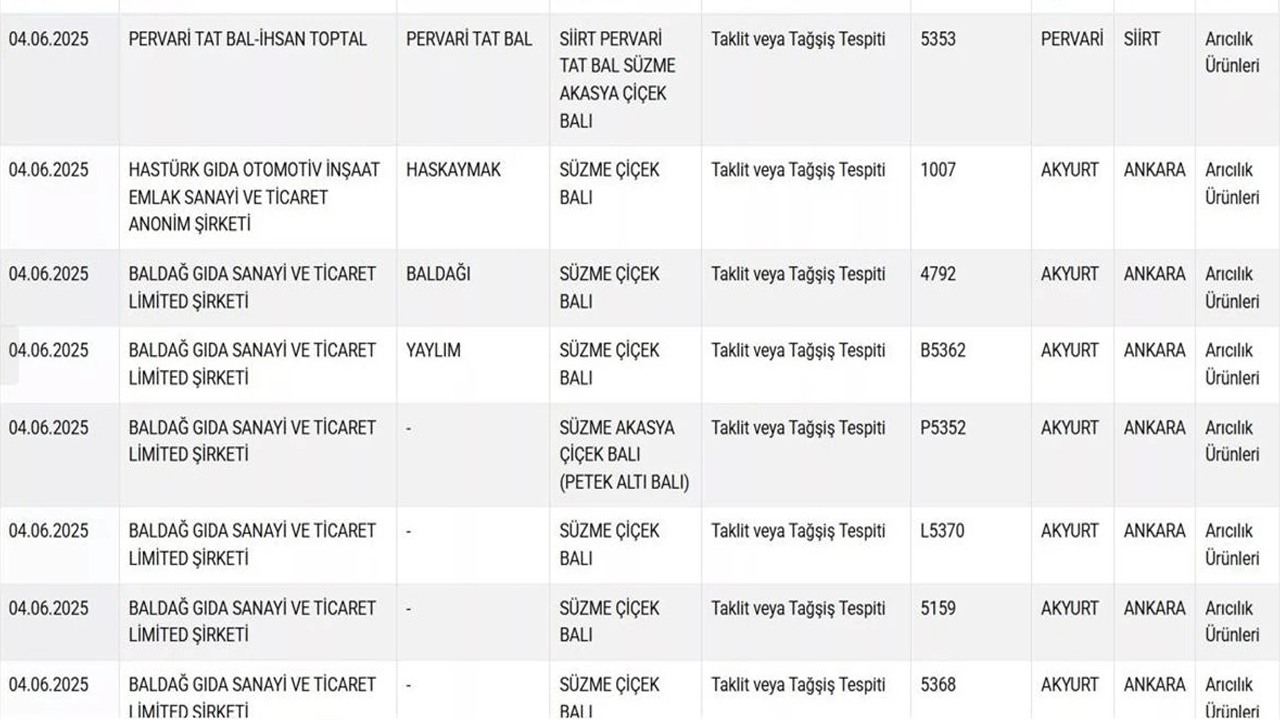This screenshot has height=720, width=1280.
Task: Click Taklit veya Tağşiş Tespiti in the YAYLIM row
Action: (x=798, y=351)
